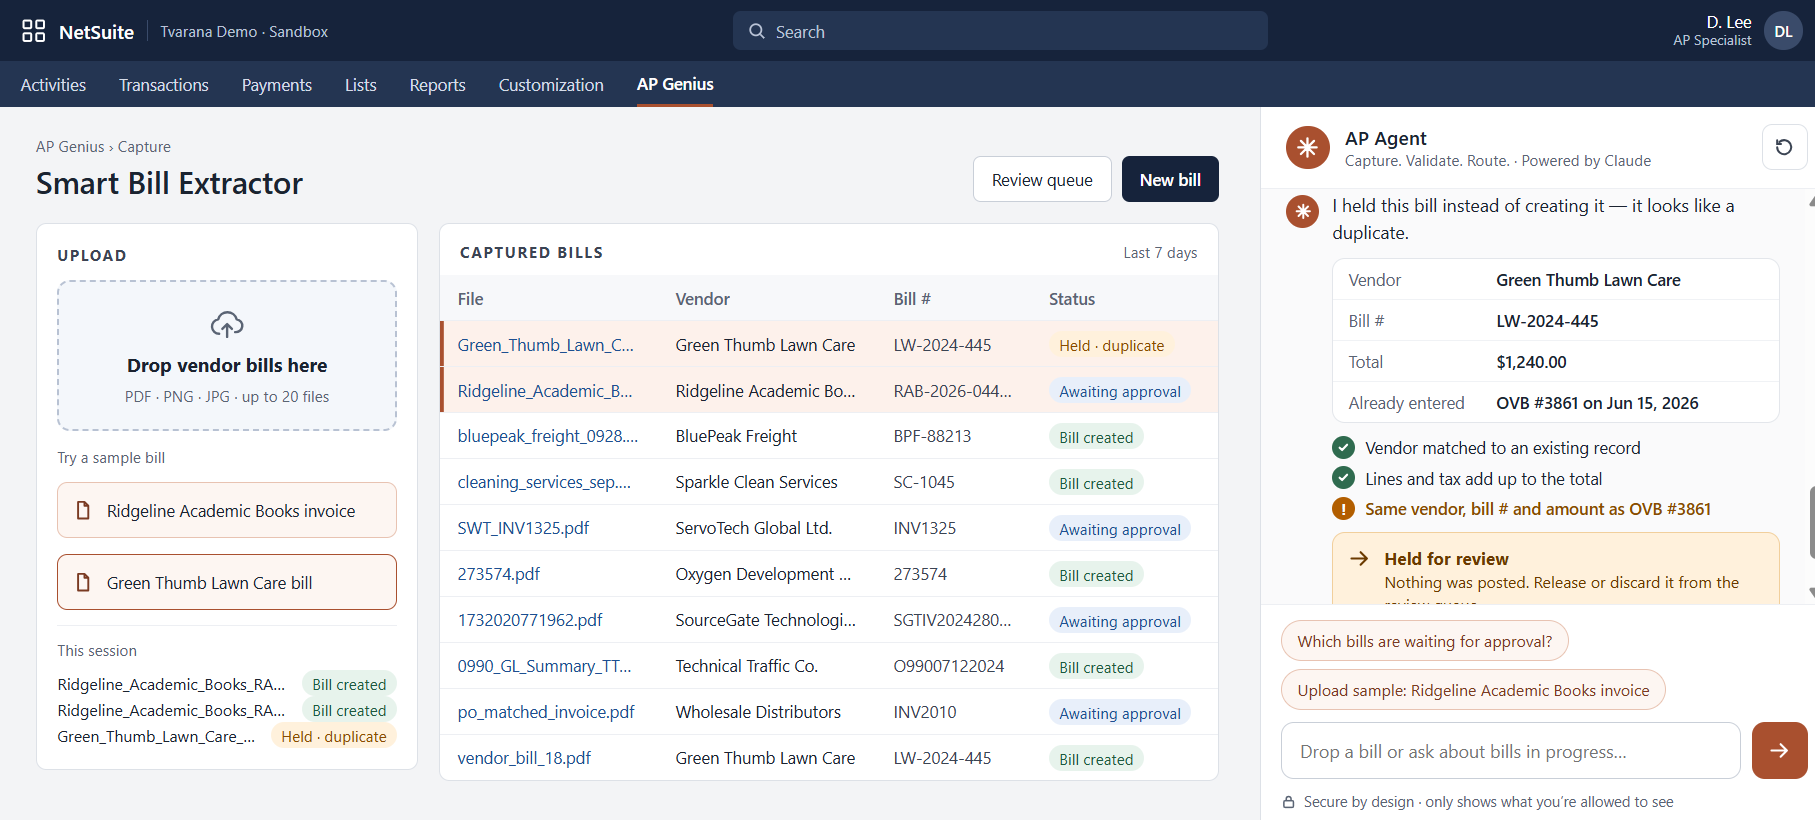Open the Reports menu
1815x820 pixels.
pos(437,85)
